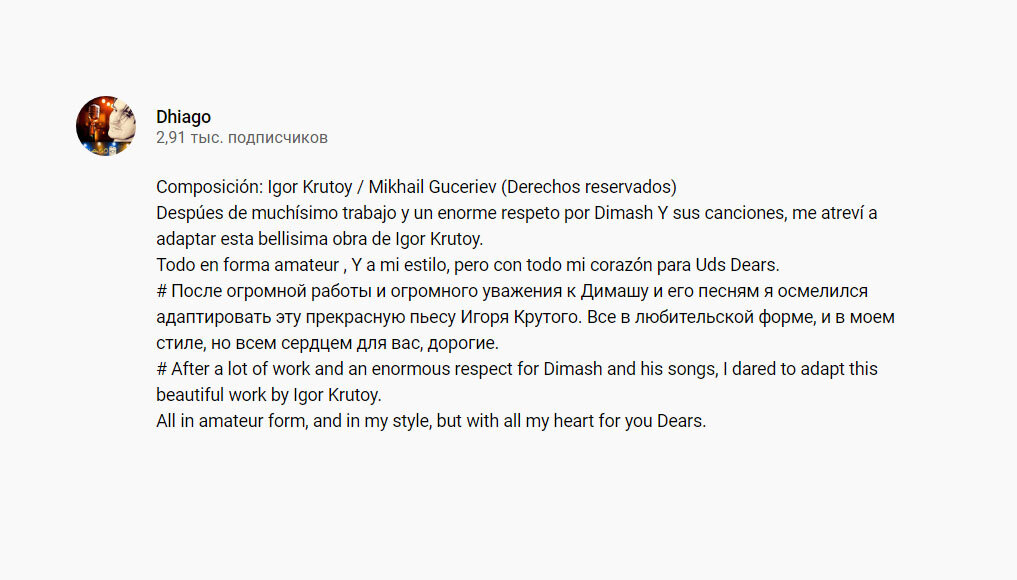Click the line Todo en forma amateur
Screen dimensions: 1017x580
coord(468,265)
